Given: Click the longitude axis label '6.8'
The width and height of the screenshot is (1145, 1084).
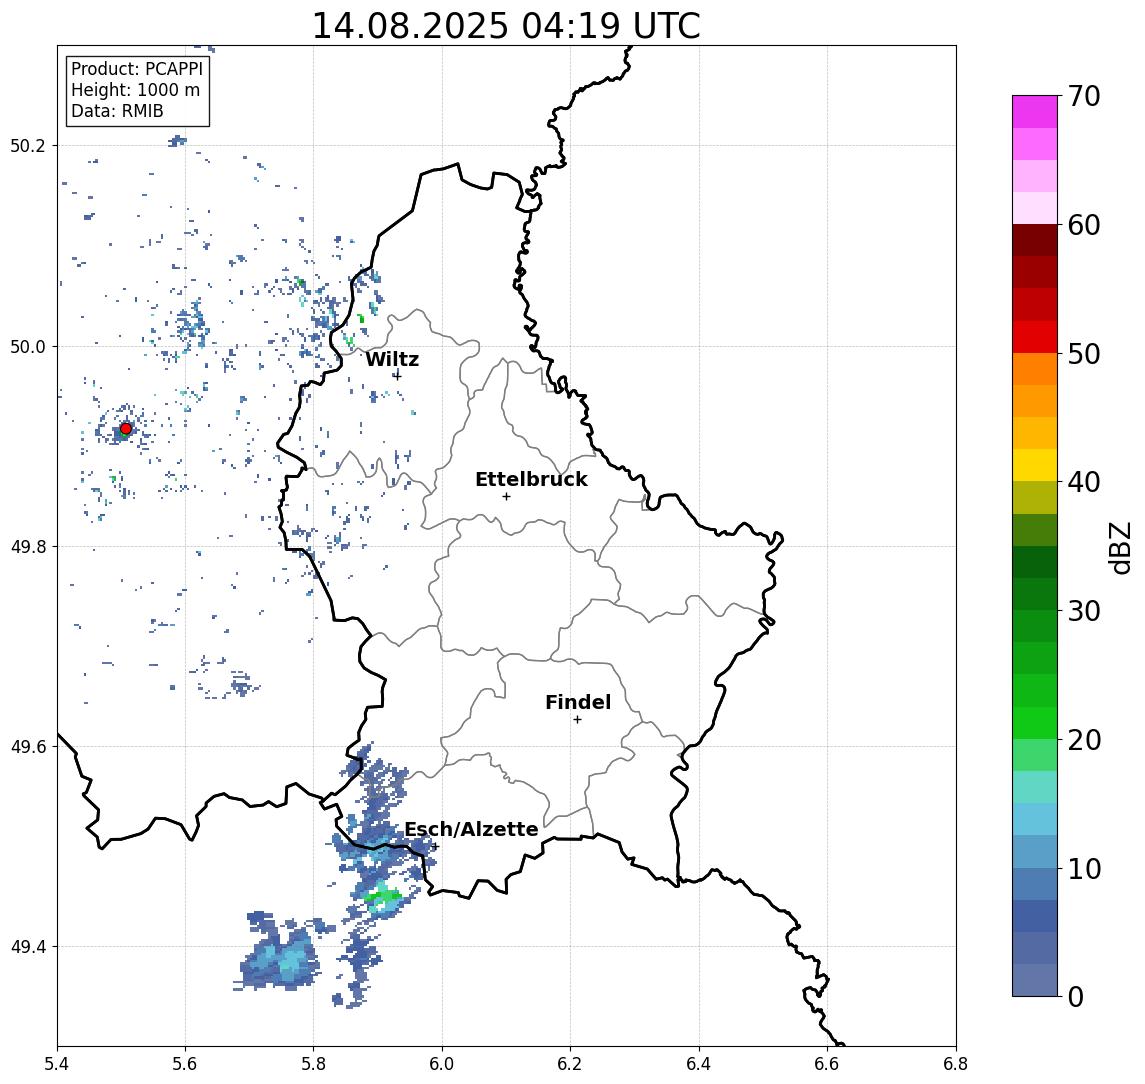Looking at the screenshot, I should click(x=955, y=1064).
